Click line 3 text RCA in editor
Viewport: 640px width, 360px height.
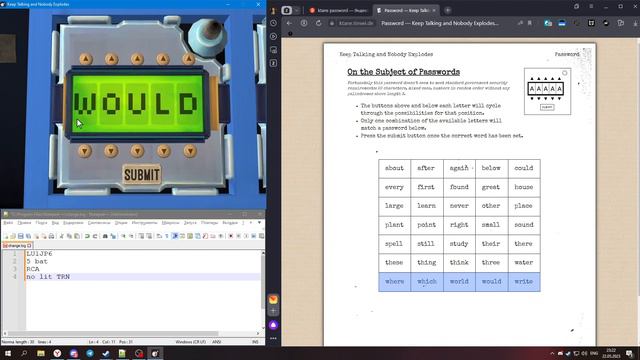tap(33, 269)
